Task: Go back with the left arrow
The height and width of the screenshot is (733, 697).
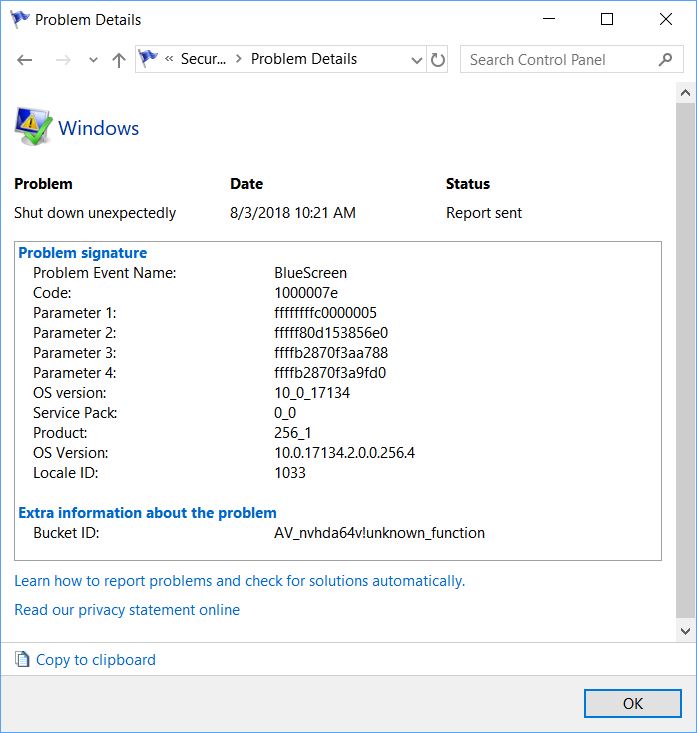Action: click(24, 60)
